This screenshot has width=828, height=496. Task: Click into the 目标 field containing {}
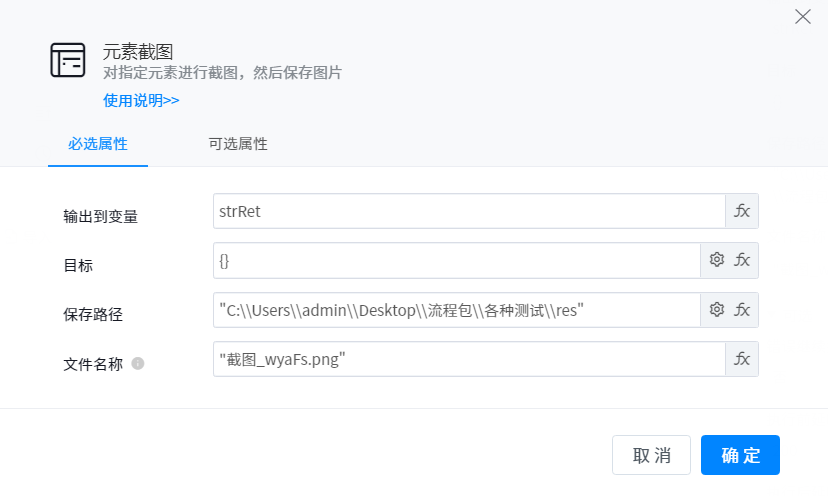point(456,260)
